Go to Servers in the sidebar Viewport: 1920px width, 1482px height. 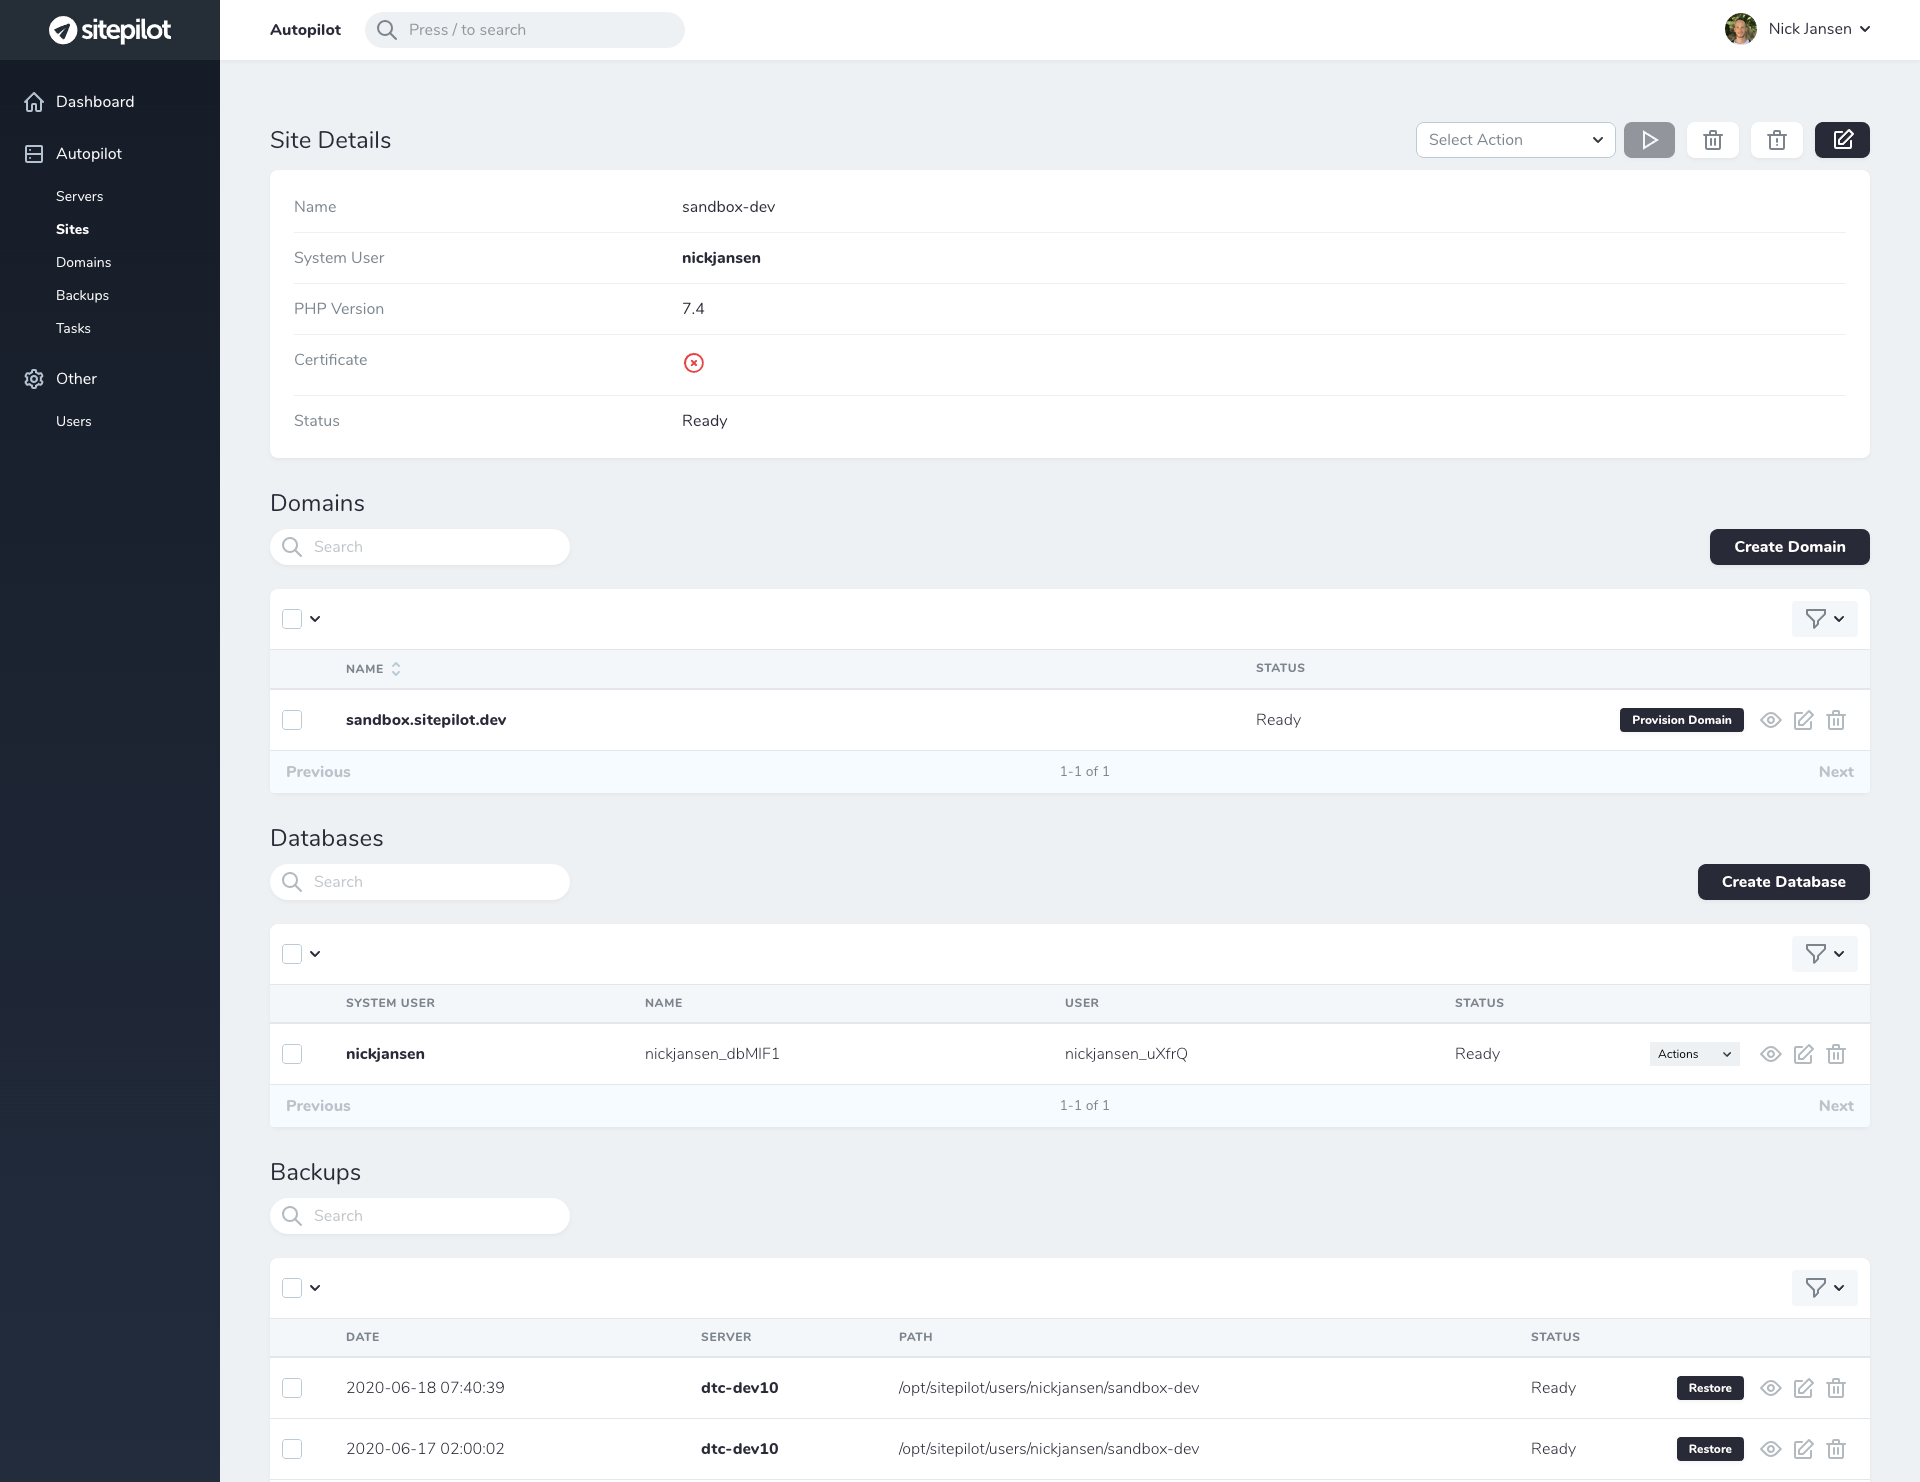(x=80, y=196)
